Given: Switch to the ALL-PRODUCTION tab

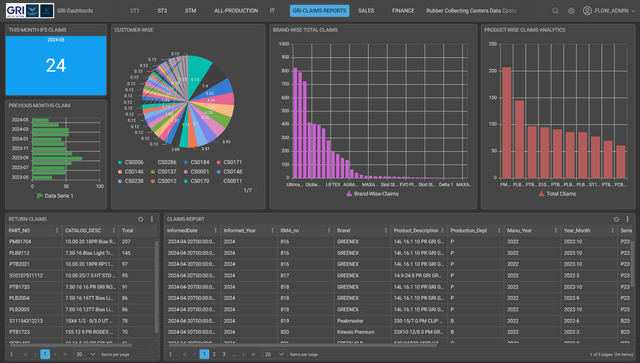Looking at the screenshot, I should [x=236, y=11].
